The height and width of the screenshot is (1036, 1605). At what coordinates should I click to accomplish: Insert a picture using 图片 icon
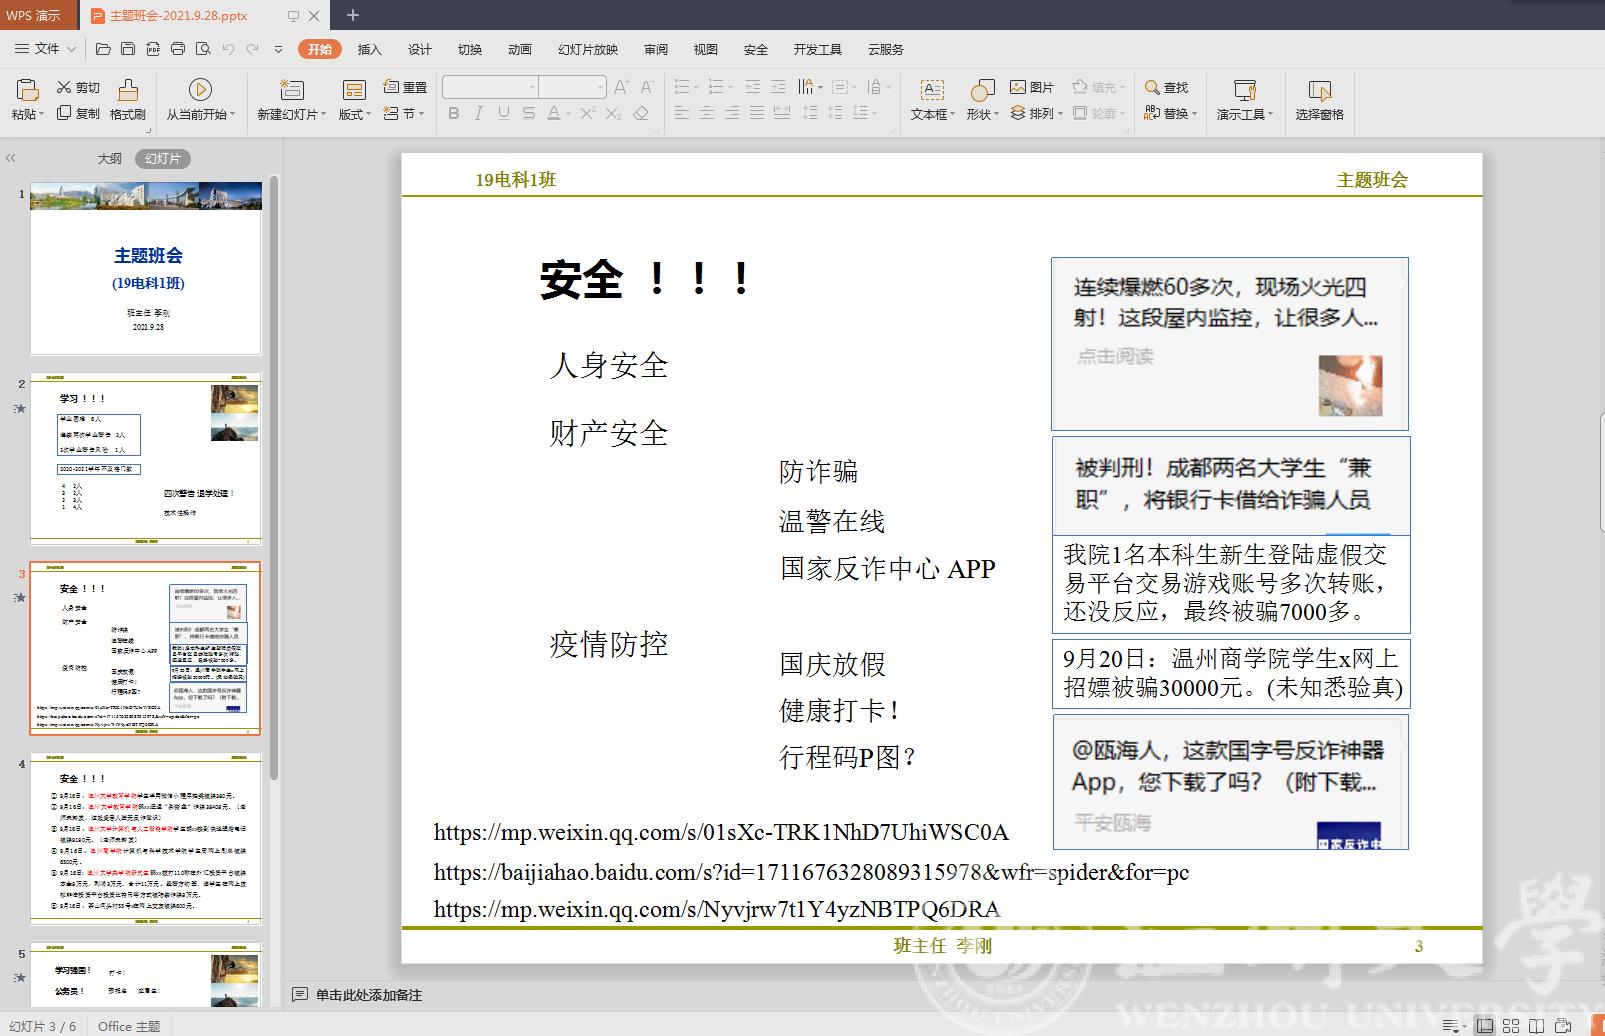1019,88
